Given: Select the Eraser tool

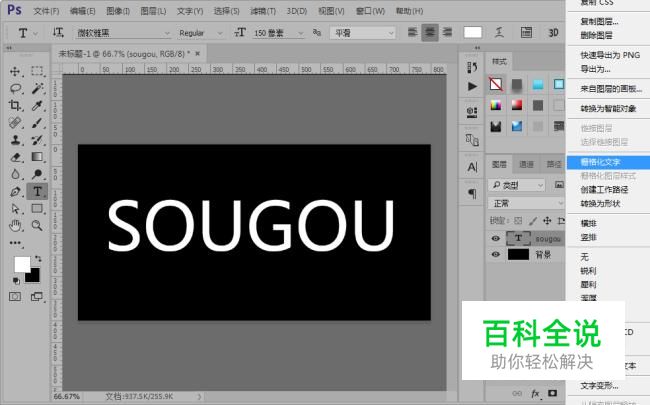Looking at the screenshot, I should (x=15, y=157).
